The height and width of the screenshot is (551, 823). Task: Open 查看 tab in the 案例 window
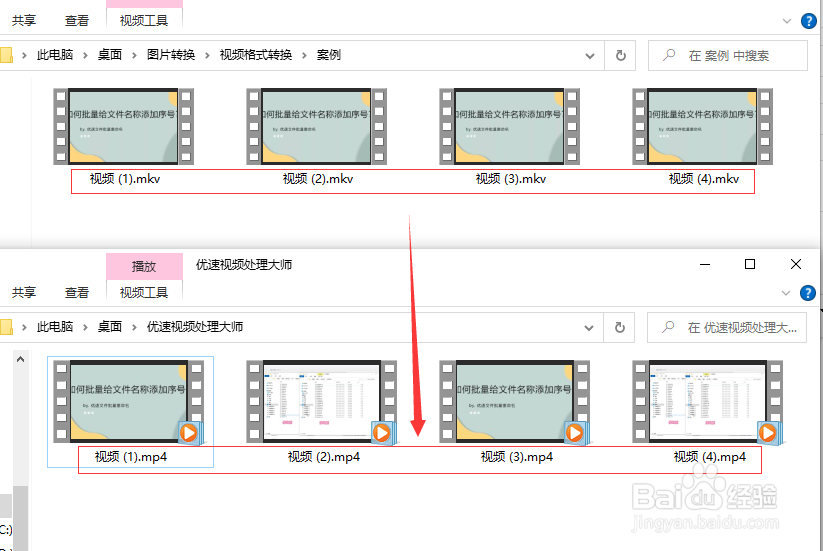[x=77, y=20]
